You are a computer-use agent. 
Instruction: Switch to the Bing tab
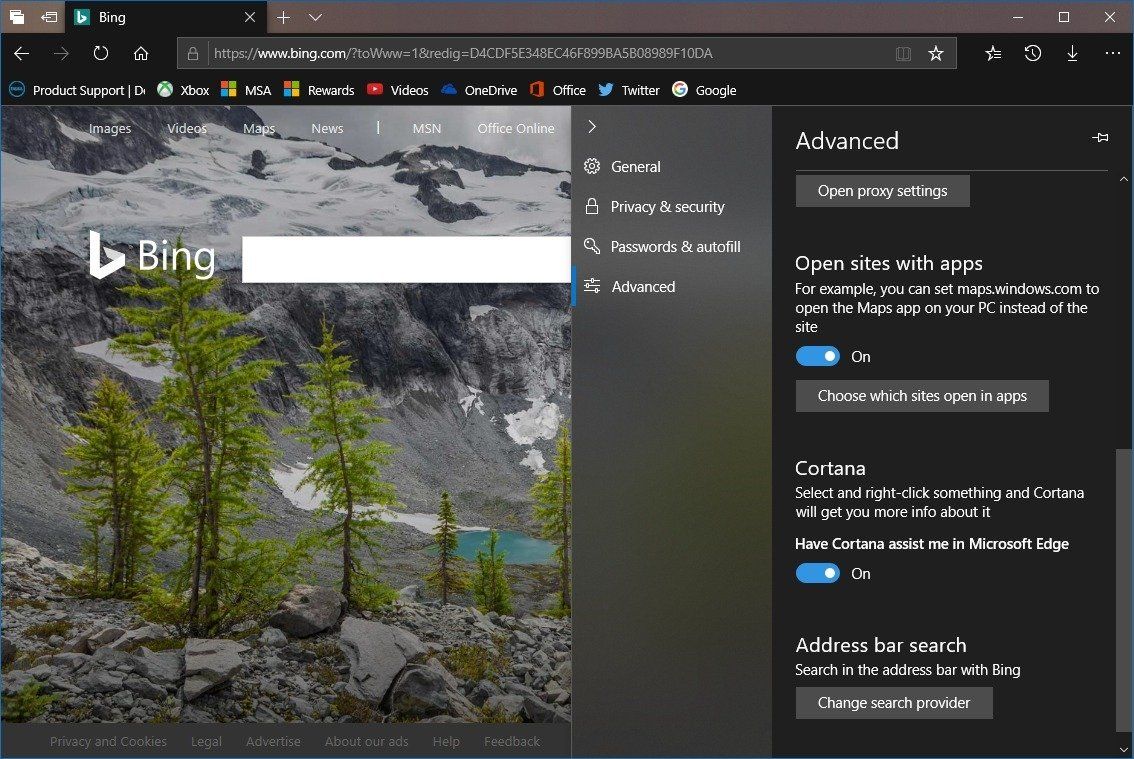coord(115,17)
